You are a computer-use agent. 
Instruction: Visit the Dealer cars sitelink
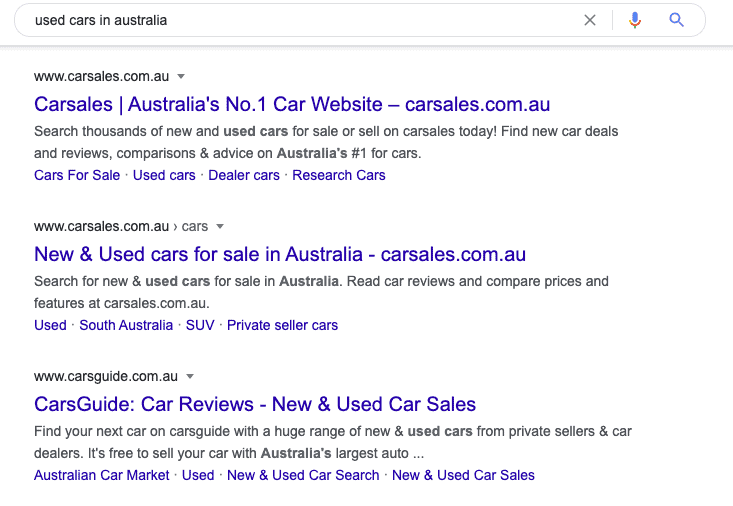[244, 175]
